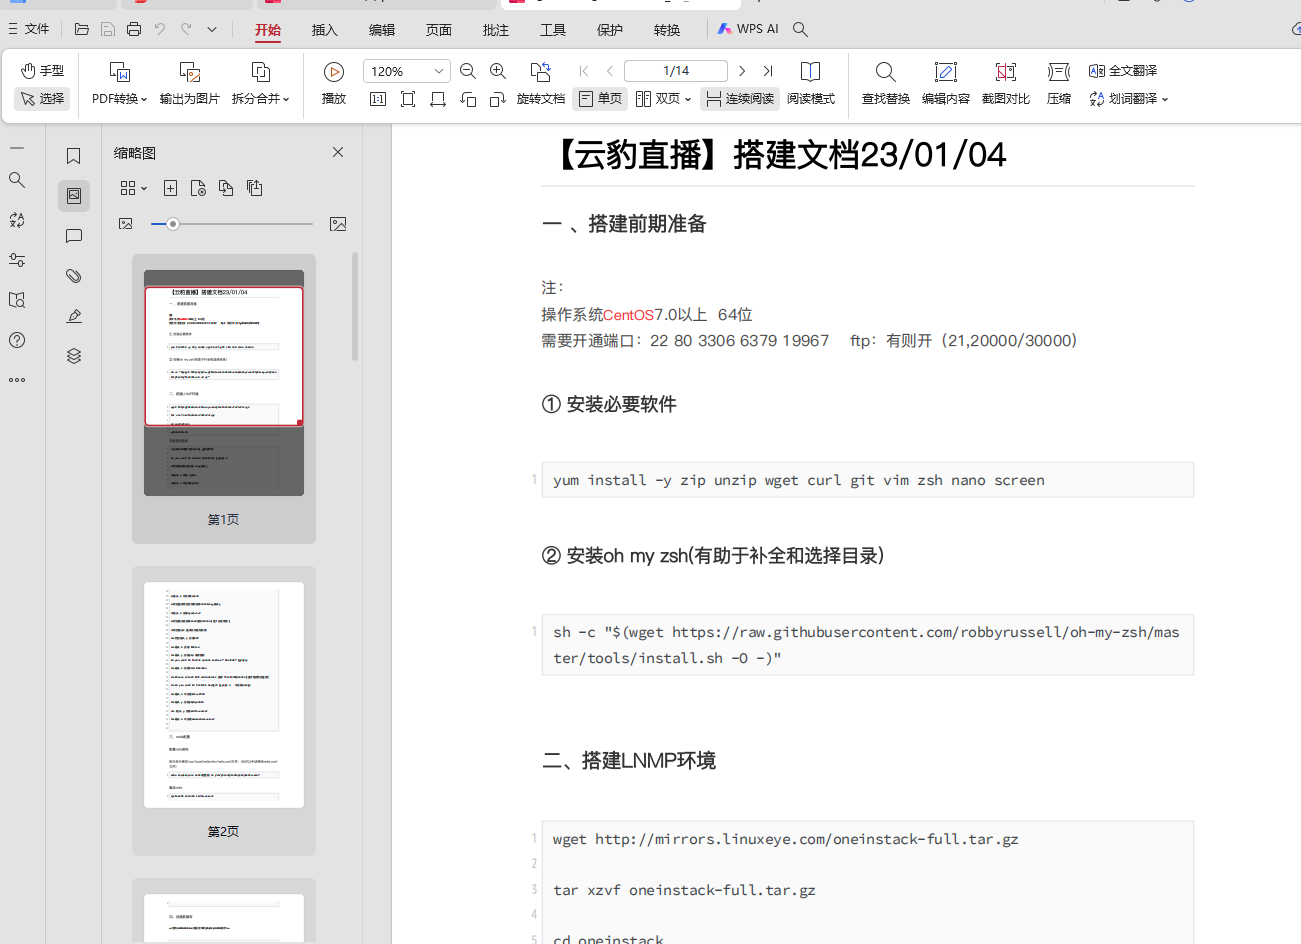The width and height of the screenshot is (1301, 944).
Task: Set actual size 1:1 view
Action: [x=378, y=99]
